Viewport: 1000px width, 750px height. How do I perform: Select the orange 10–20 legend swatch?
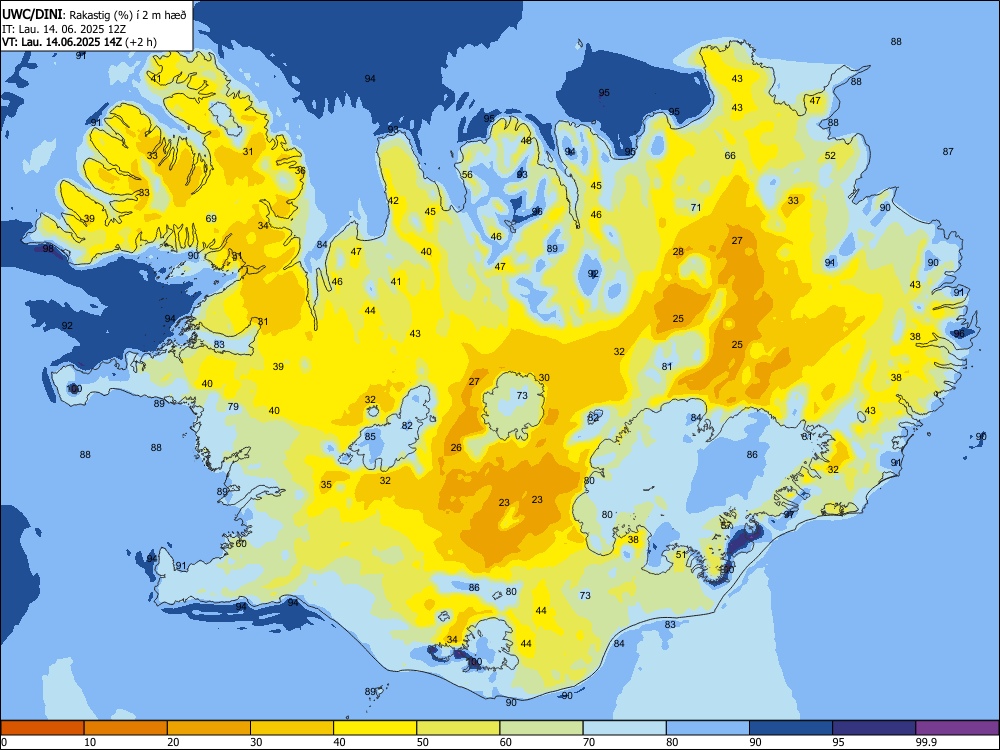126,728
